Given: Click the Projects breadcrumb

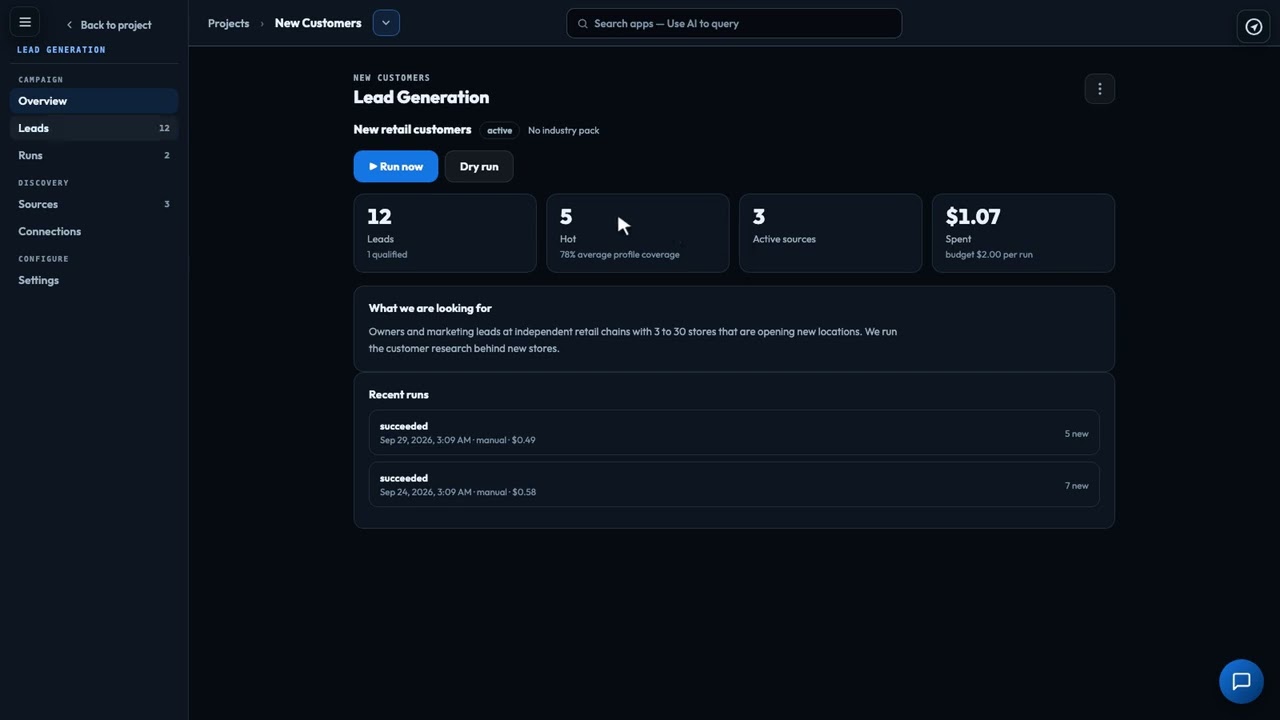Looking at the screenshot, I should tap(228, 23).
